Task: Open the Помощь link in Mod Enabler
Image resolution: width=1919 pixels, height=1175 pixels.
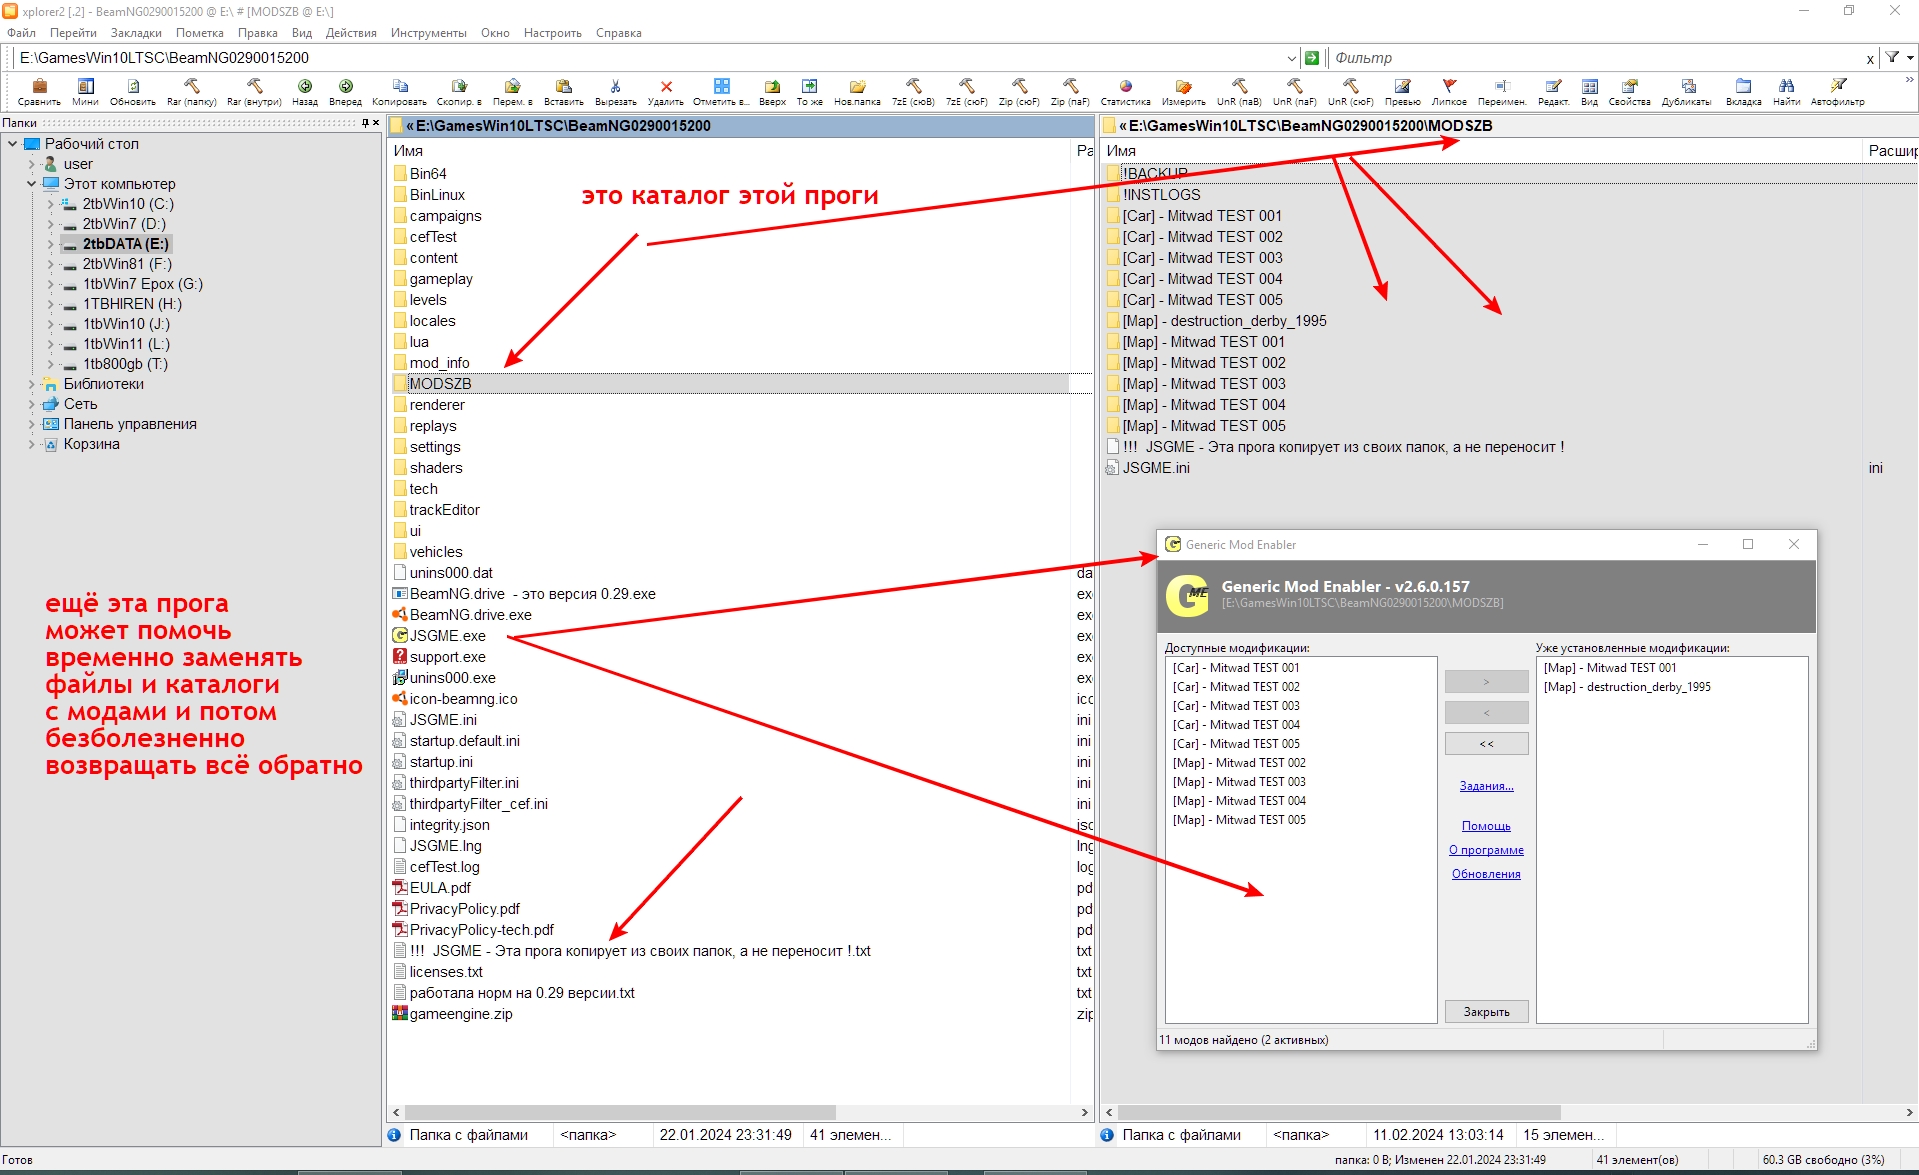Action: pos(1486,826)
